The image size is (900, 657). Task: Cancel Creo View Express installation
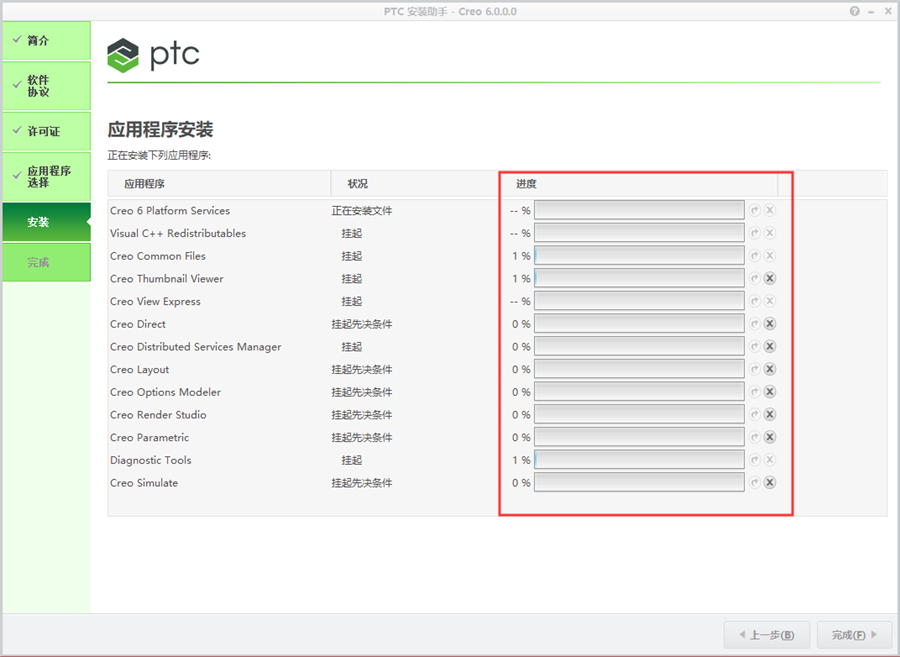tap(770, 301)
